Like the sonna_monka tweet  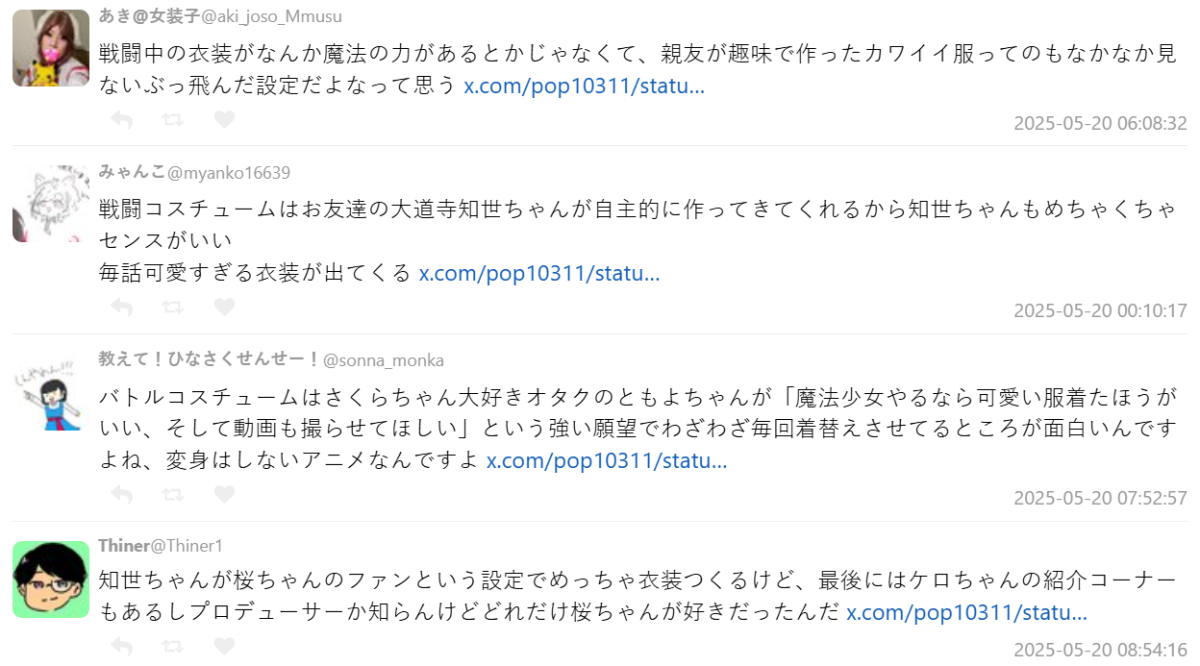click(x=224, y=494)
